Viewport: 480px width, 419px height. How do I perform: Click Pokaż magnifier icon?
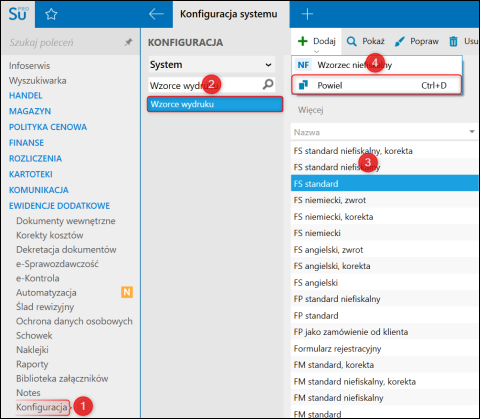[x=351, y=41]
